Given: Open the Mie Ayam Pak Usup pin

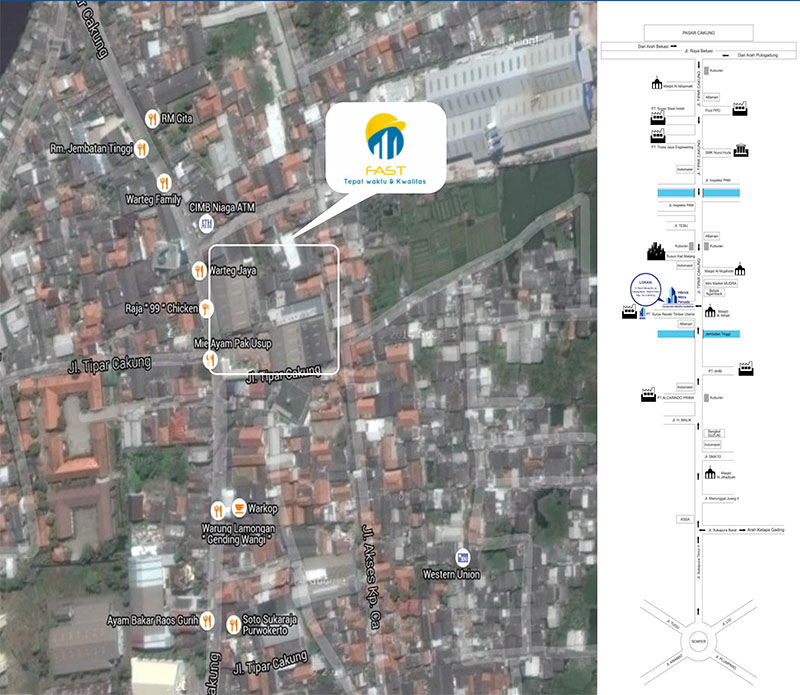Looking at the screenshot, I should pyautogui.click(x=211, y=359).
